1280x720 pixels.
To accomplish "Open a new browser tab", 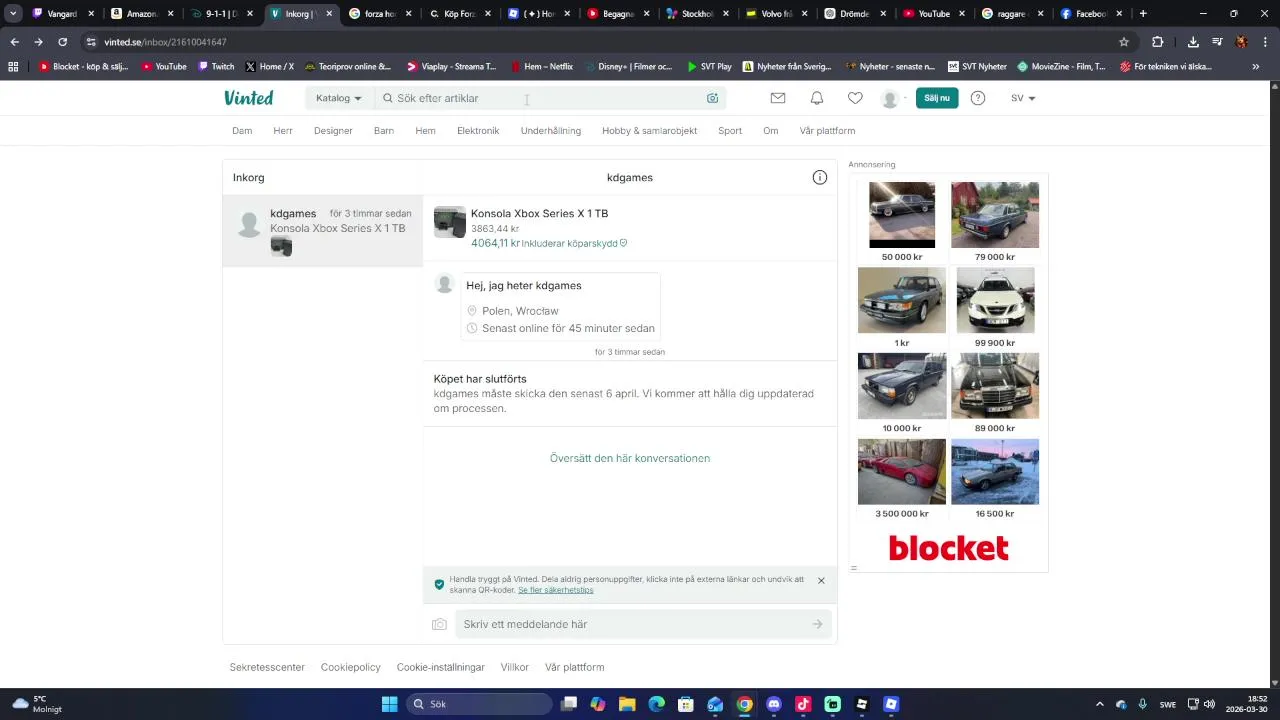I will point(1143,14).
